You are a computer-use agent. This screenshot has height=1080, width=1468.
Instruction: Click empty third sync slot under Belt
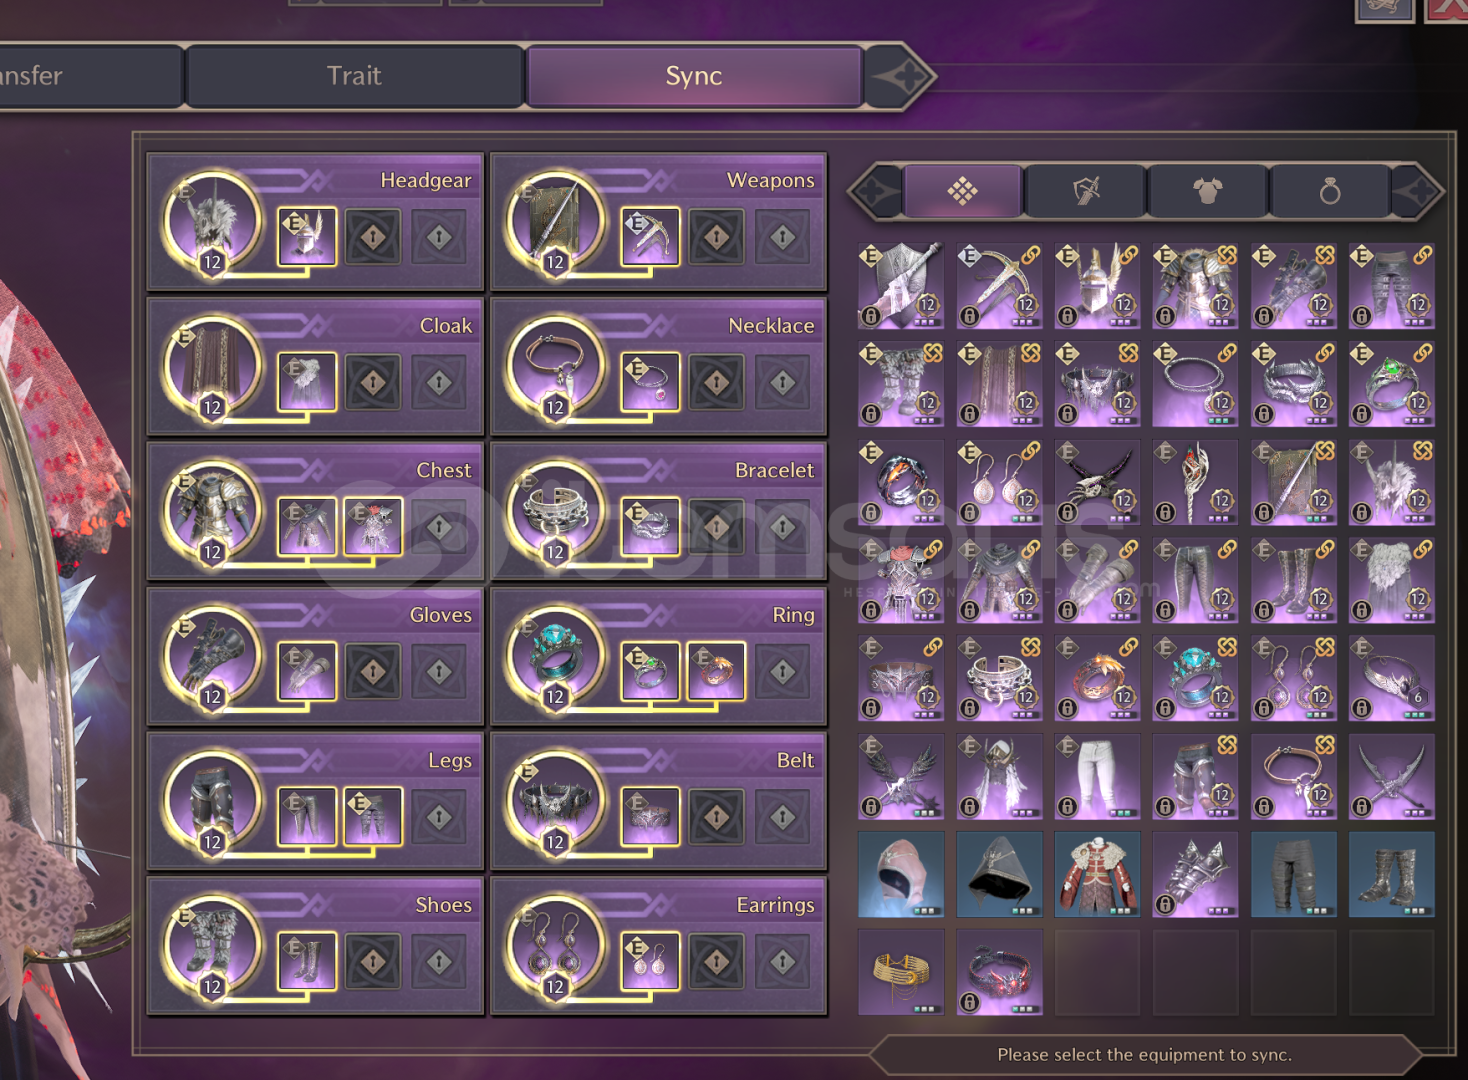pyautogui.click(x=783, y=817)
